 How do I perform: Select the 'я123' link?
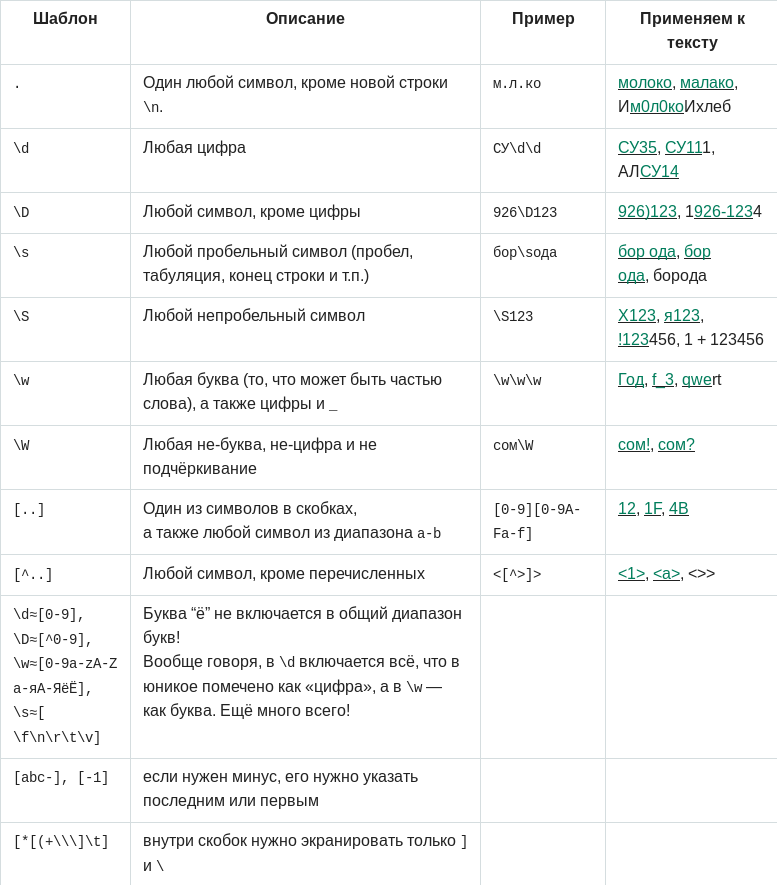682,316
